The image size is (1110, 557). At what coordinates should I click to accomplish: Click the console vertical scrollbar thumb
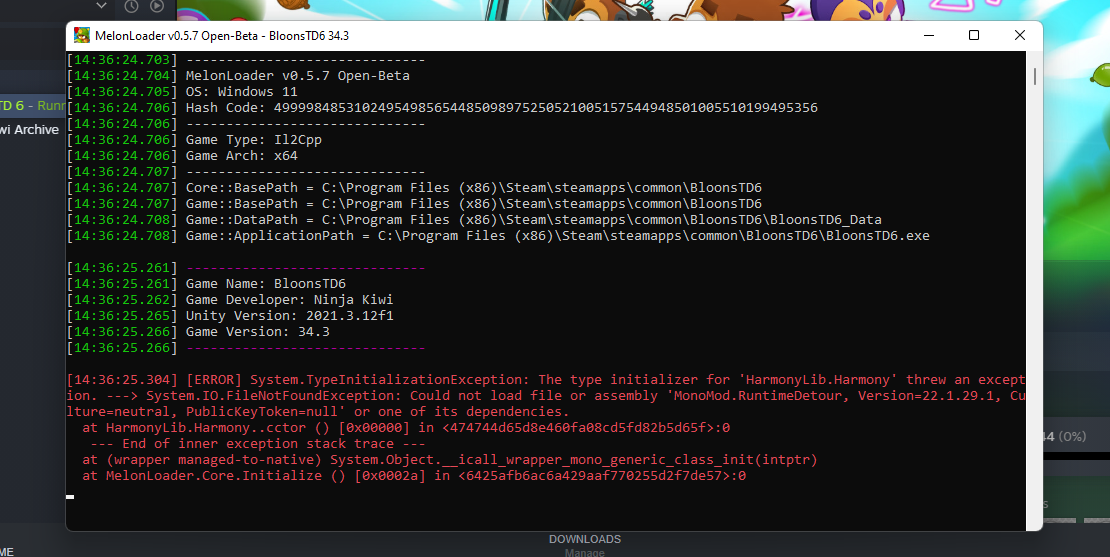click(1034, 76)
